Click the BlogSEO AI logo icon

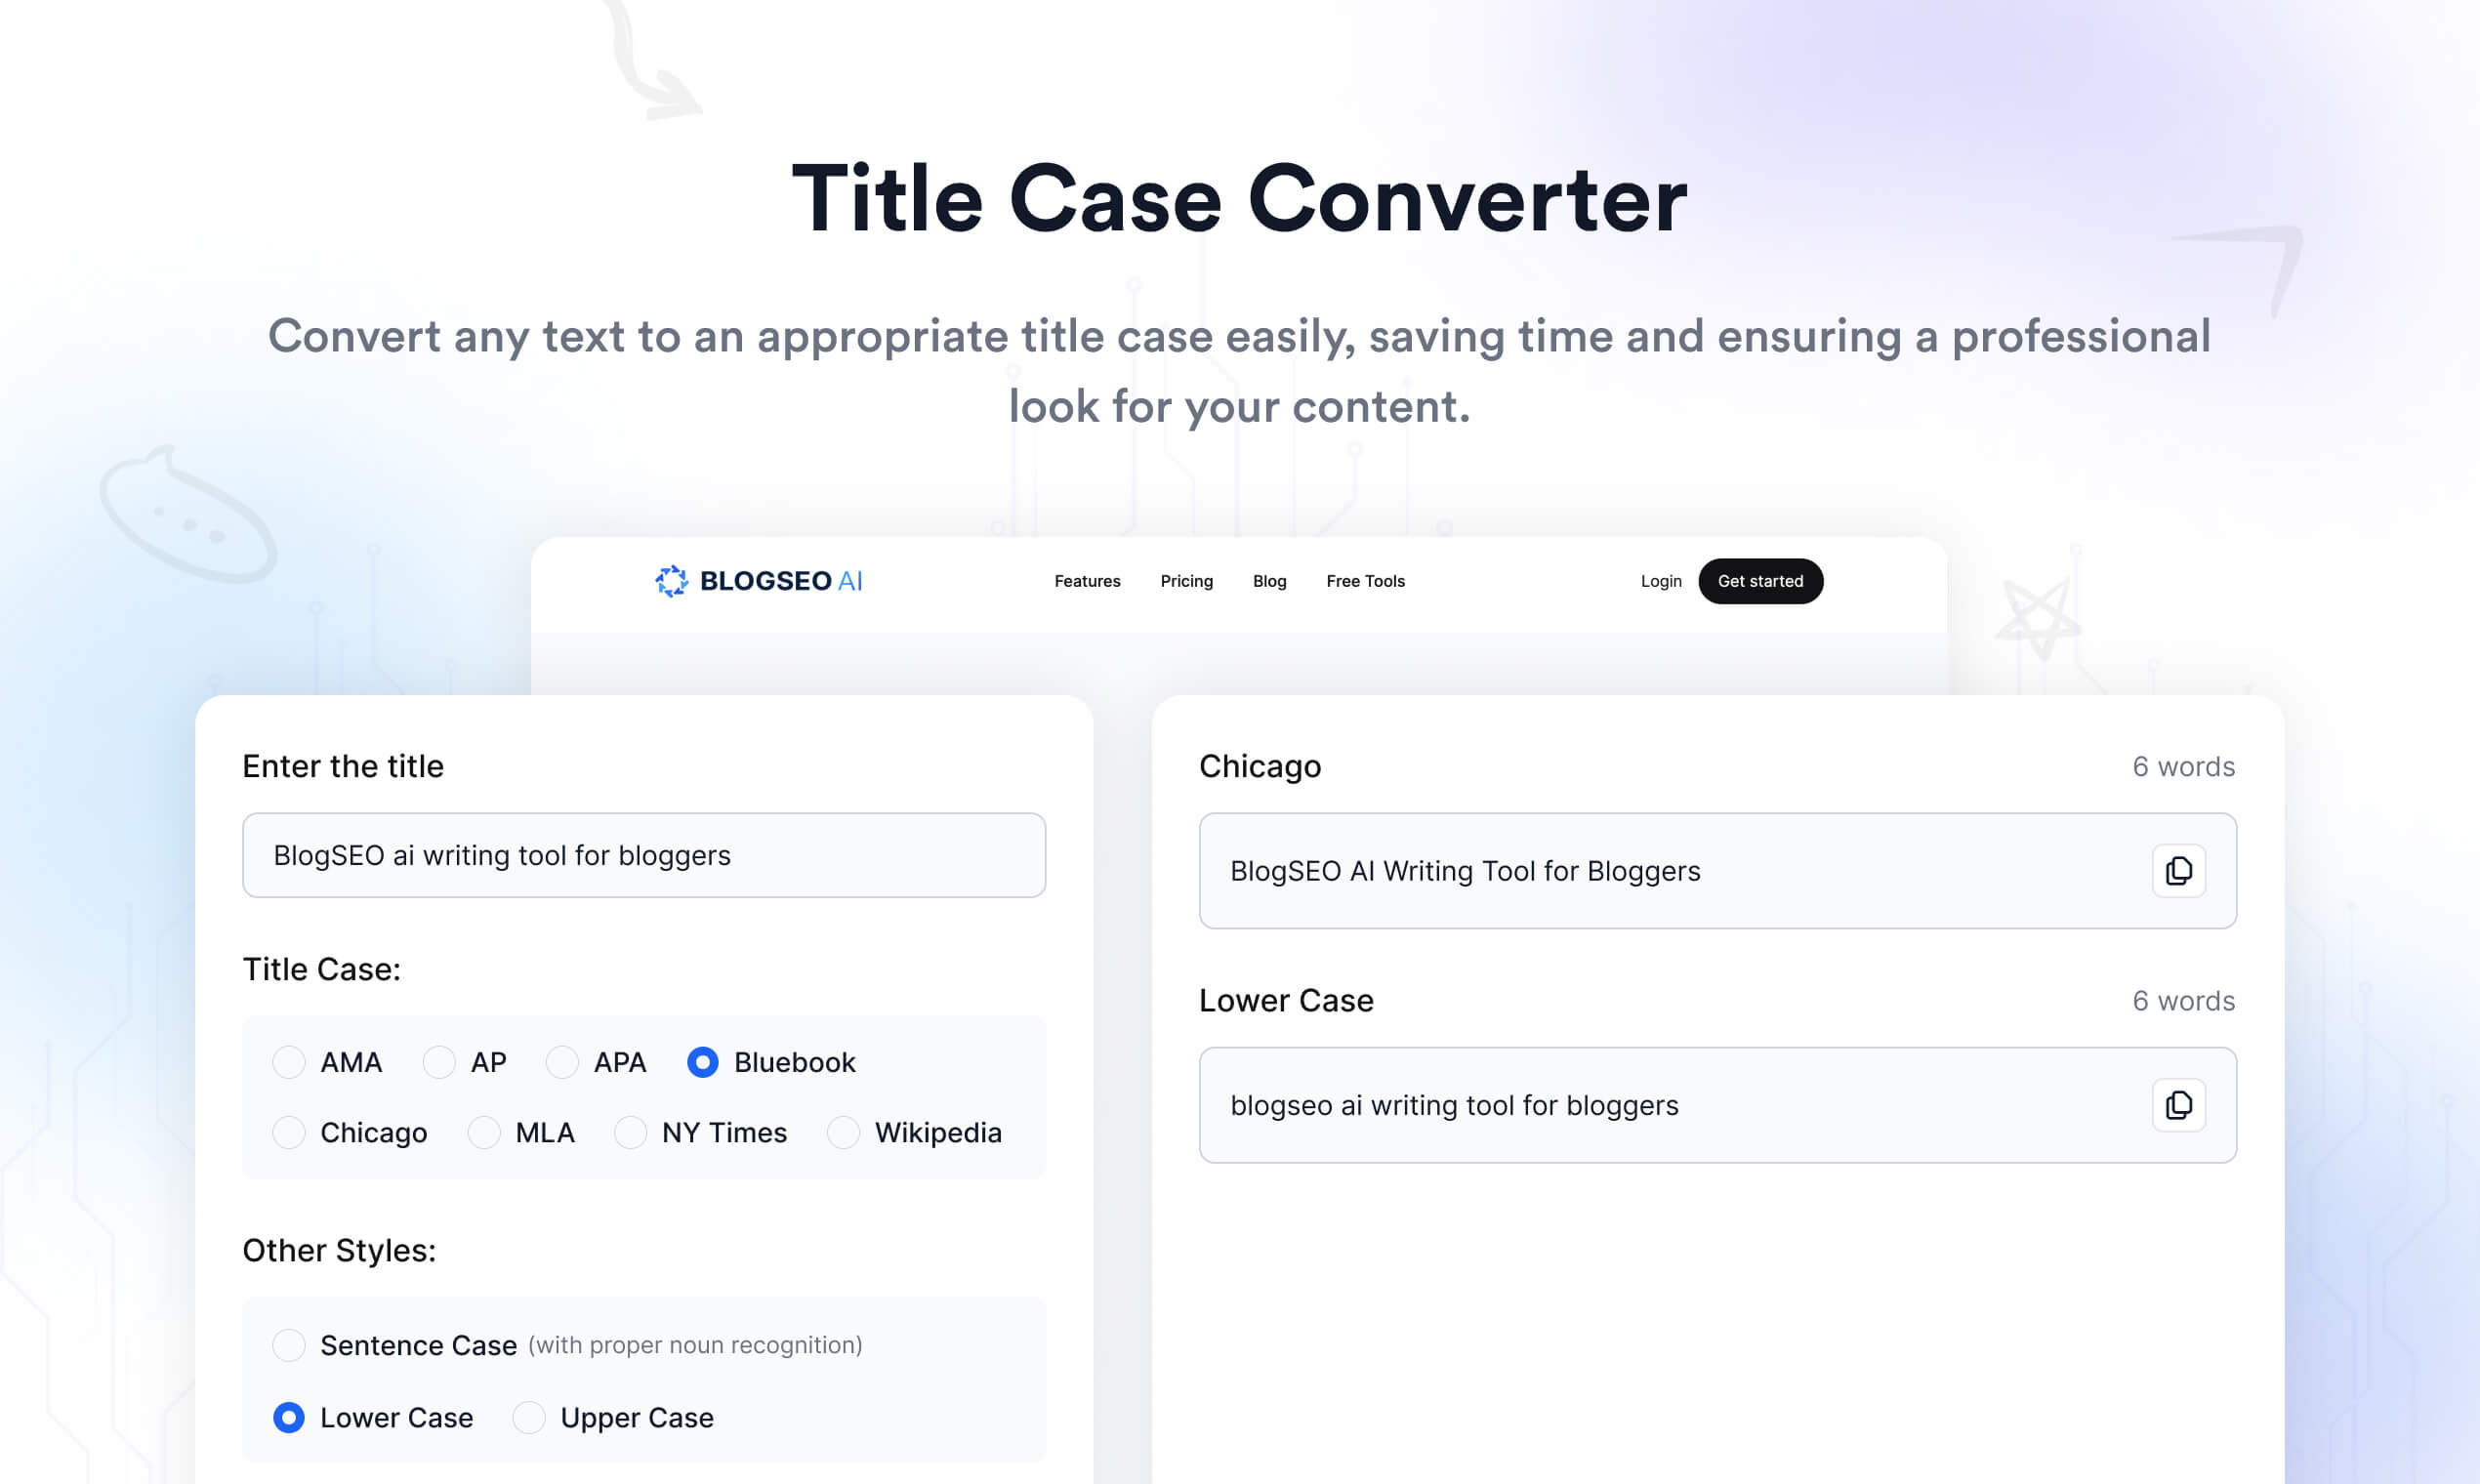(672, 580)
